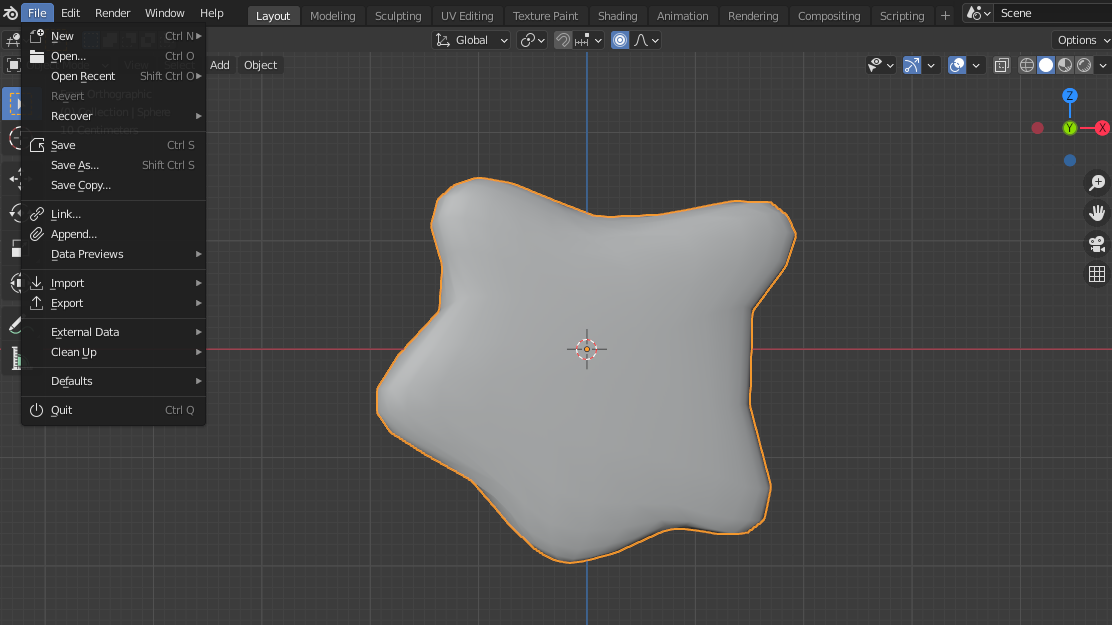Choose Save As from File menu
The height and width of the screenshot is (625, 1112).
(x=113, y=165)
